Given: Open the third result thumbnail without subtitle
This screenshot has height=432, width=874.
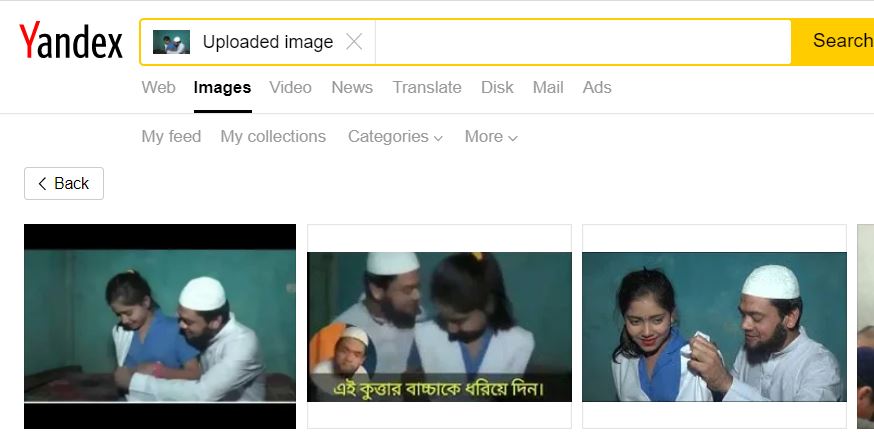Looking at the screenshot, I should tap(714, 326).
